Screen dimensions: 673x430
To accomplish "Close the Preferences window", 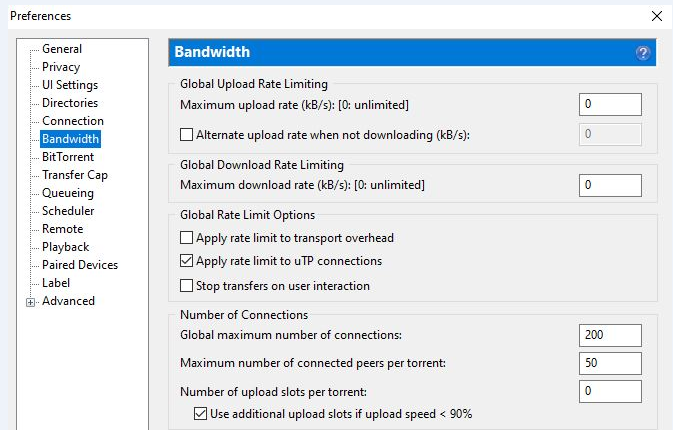I will point(656,16).
